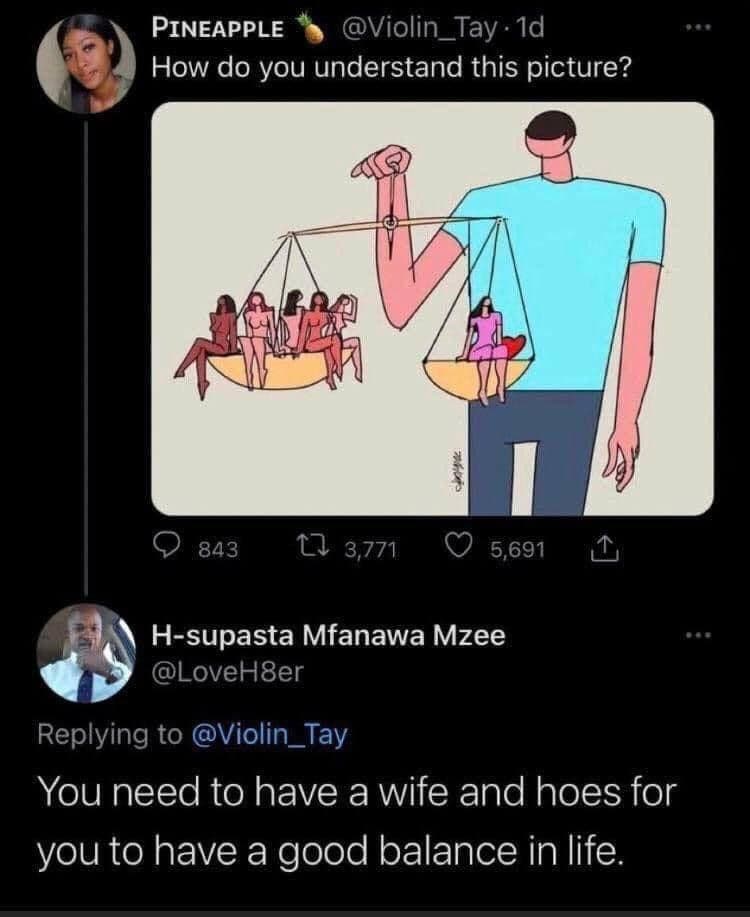The image size is (750, 917).
Task: Click H-supasta Mfanawa Mzee display name
Action: 329,635
